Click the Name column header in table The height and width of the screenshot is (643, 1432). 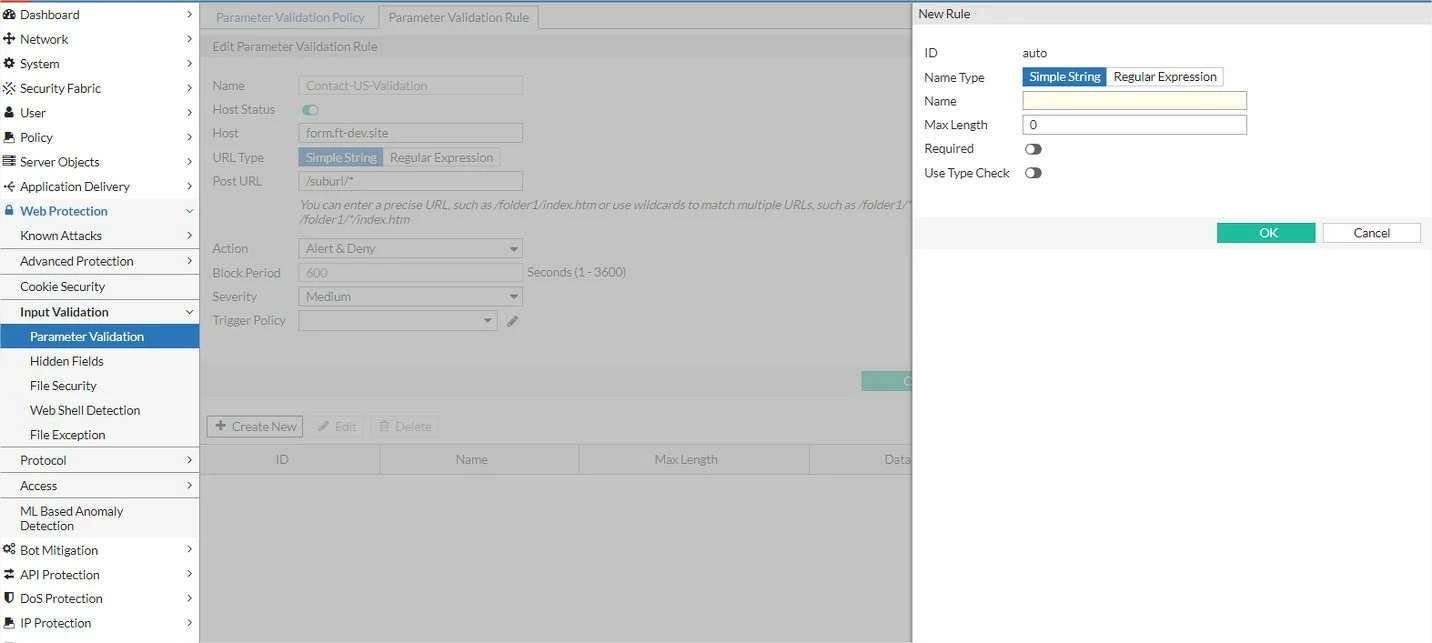[471, 459]
